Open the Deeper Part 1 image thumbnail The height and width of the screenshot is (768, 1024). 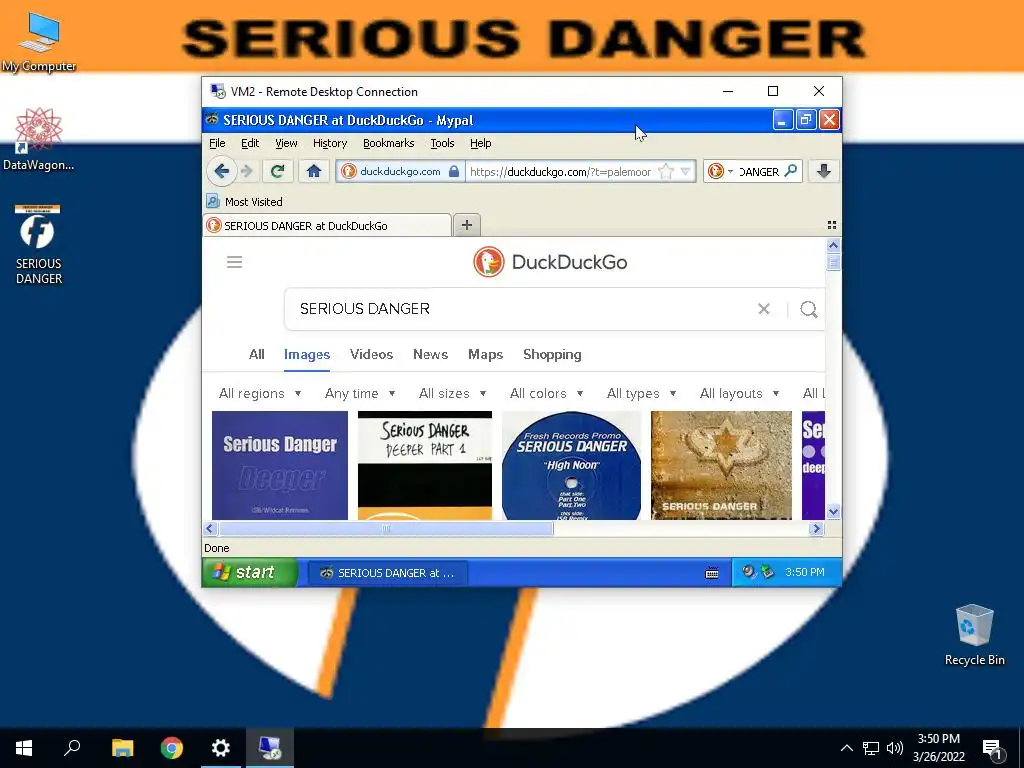click(x=424, y=465)
